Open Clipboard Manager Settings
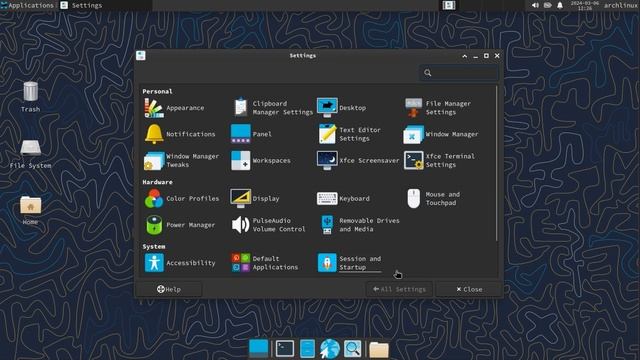The height and width of the screenshot is (360, 640). point(272,108)
